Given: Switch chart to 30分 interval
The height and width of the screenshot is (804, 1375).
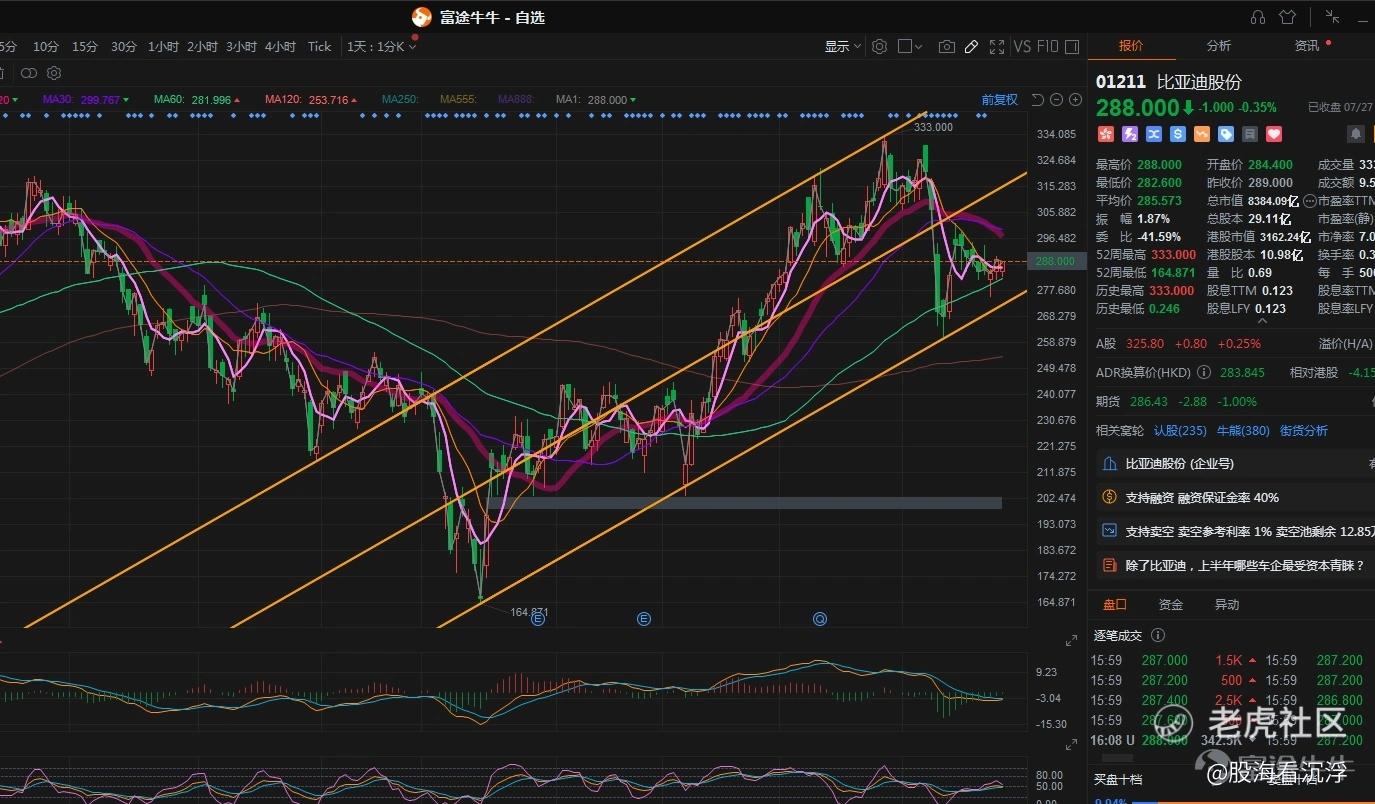Looking at the screenshot, I should tap(124, 46).
